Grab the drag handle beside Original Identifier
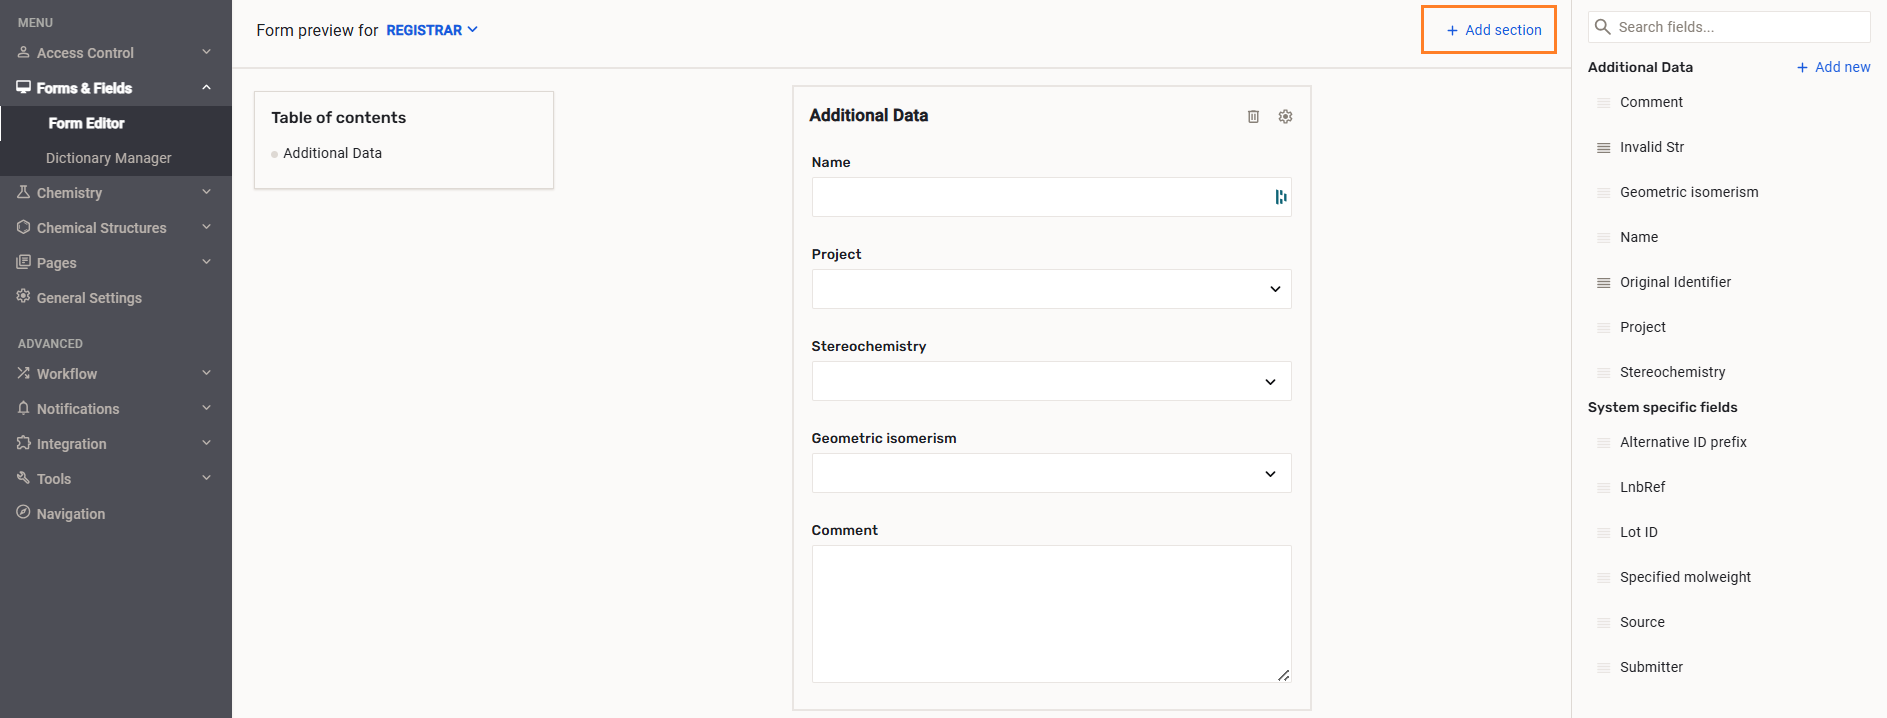The image size is (1887, 718). pos(1603,283)
